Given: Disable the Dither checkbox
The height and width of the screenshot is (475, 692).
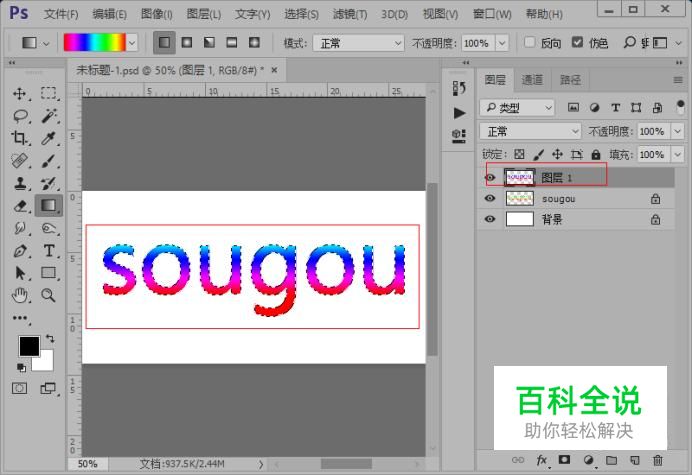Looking at the screenshot, I should tap(577, 42).
